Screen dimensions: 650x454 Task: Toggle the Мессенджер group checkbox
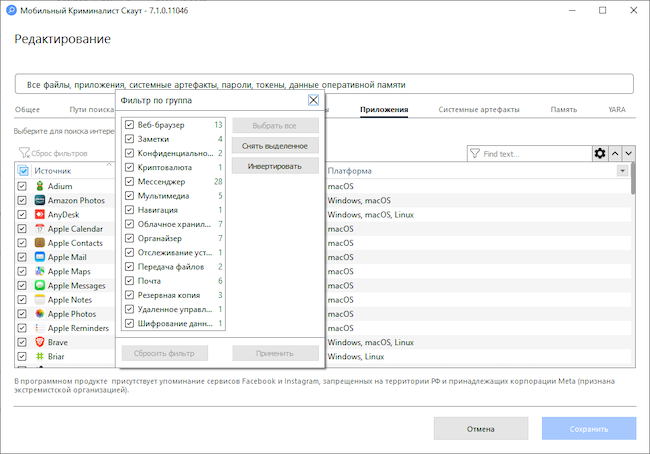(x=129, y=182)
